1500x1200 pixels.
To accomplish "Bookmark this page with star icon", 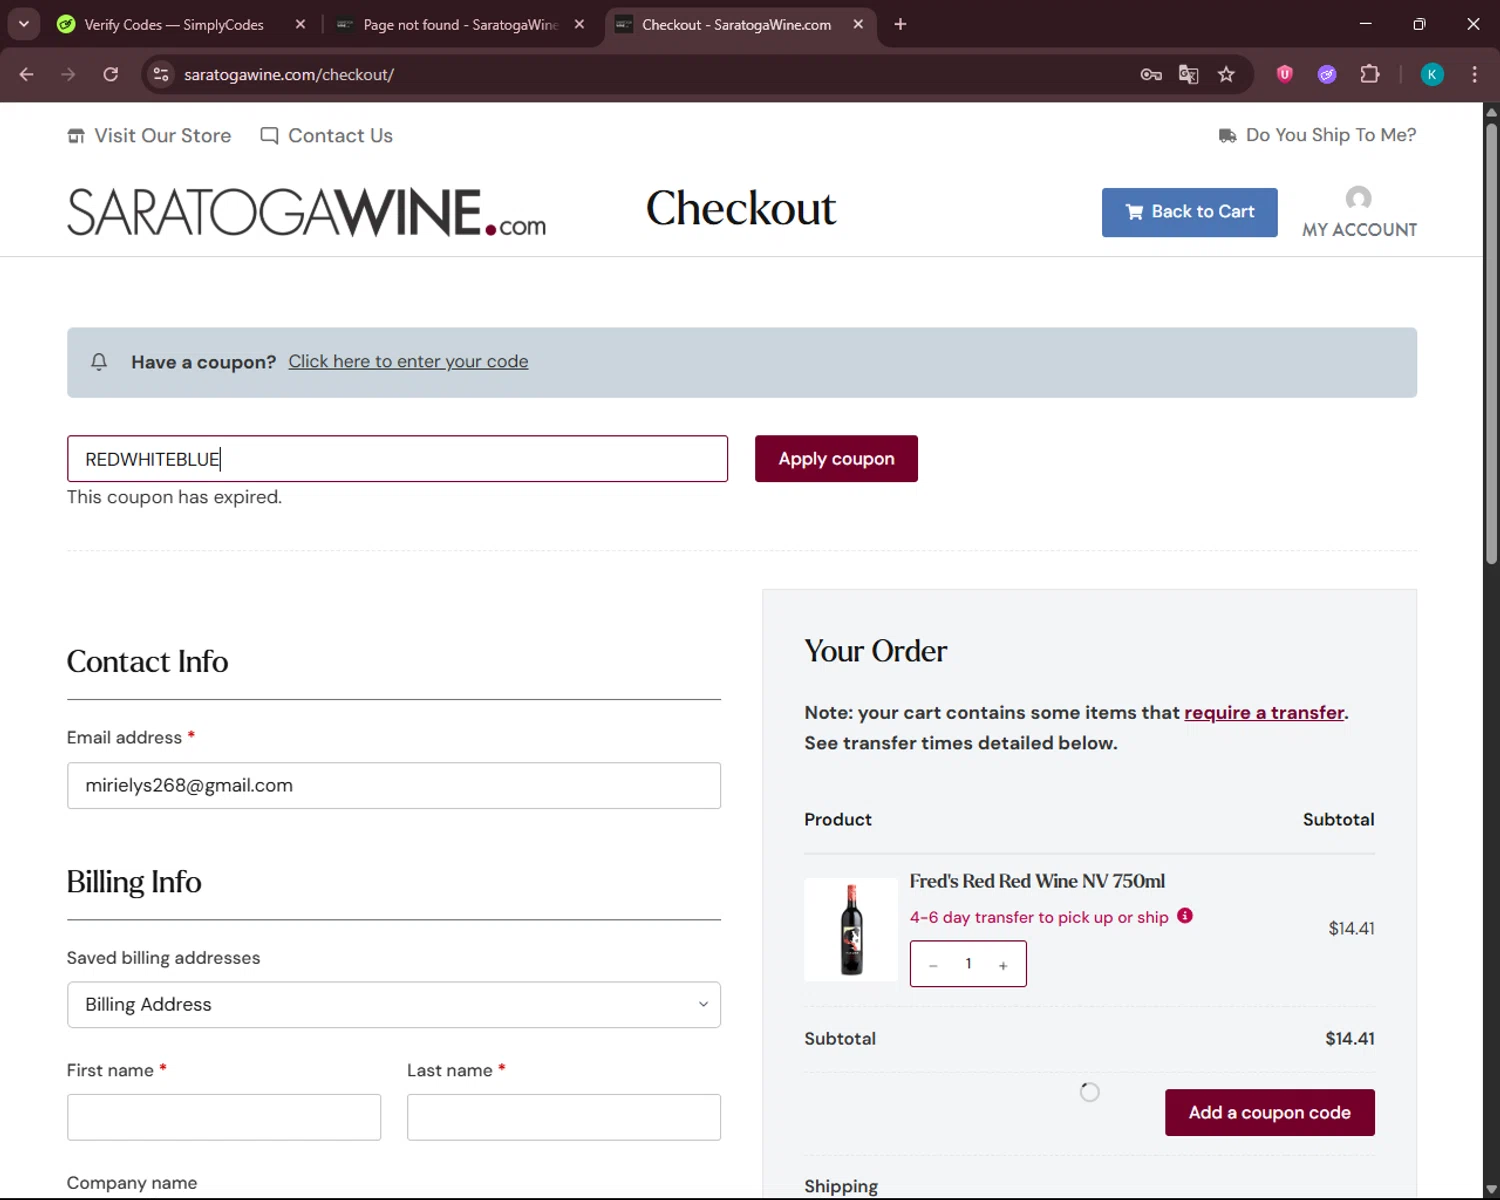I will coord(1226,74).
